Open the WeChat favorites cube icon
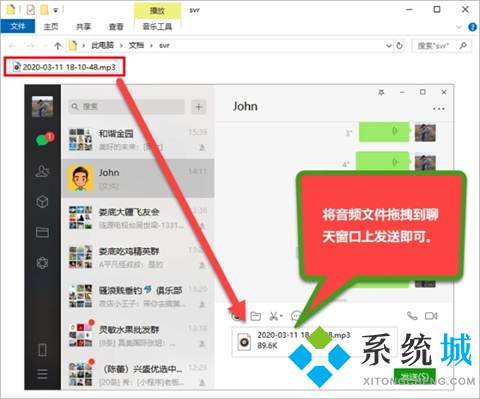The width and height of the screenshot is (480, 399). [42, 202]
